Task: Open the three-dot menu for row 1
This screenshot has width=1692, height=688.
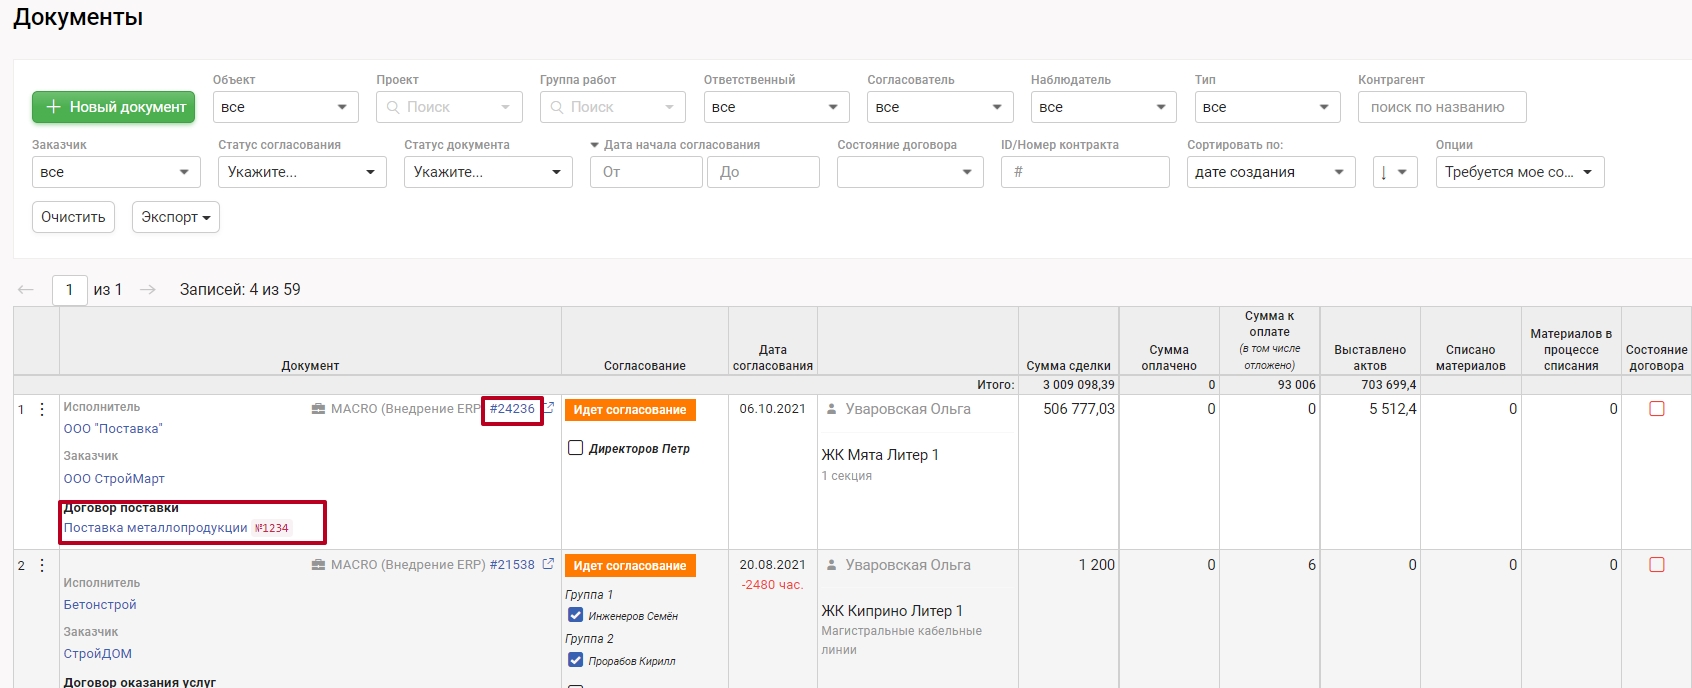Action: (42, 409)
